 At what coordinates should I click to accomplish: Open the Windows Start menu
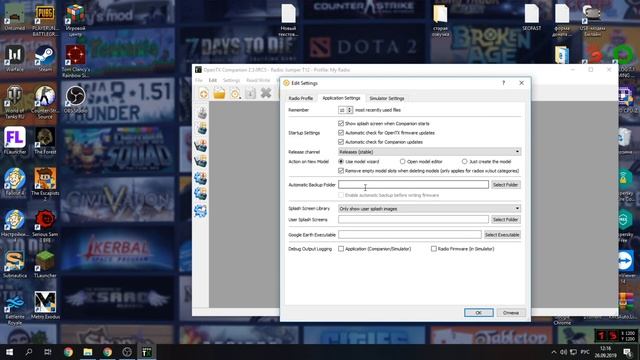pyautogui.click(x=9, y=352)
